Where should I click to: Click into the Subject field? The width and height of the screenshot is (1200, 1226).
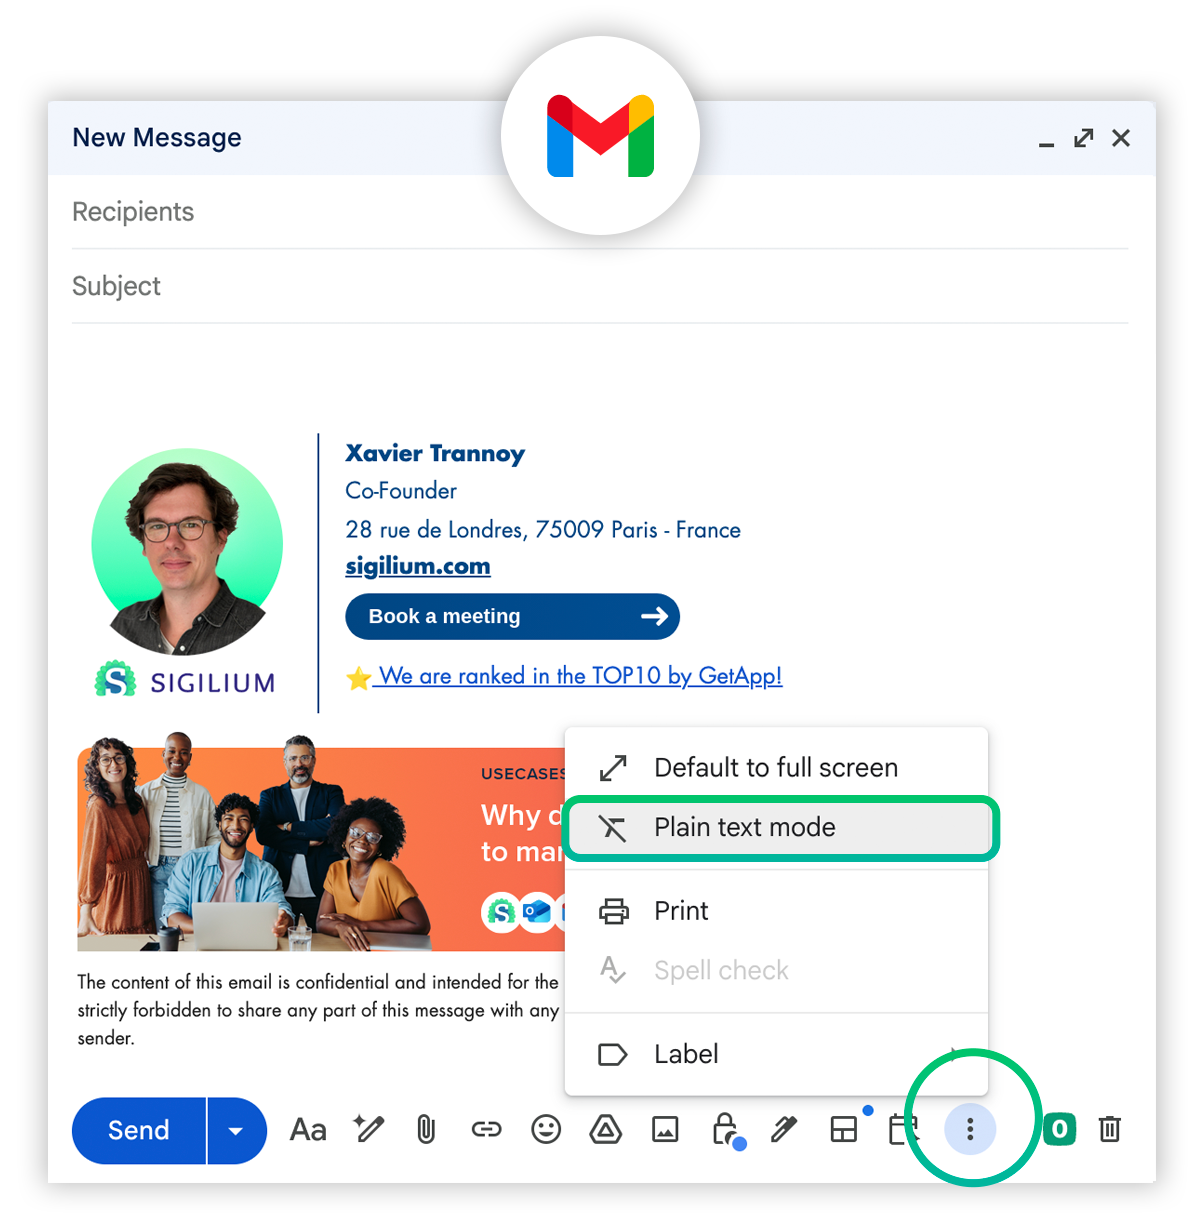pos(600,287)
